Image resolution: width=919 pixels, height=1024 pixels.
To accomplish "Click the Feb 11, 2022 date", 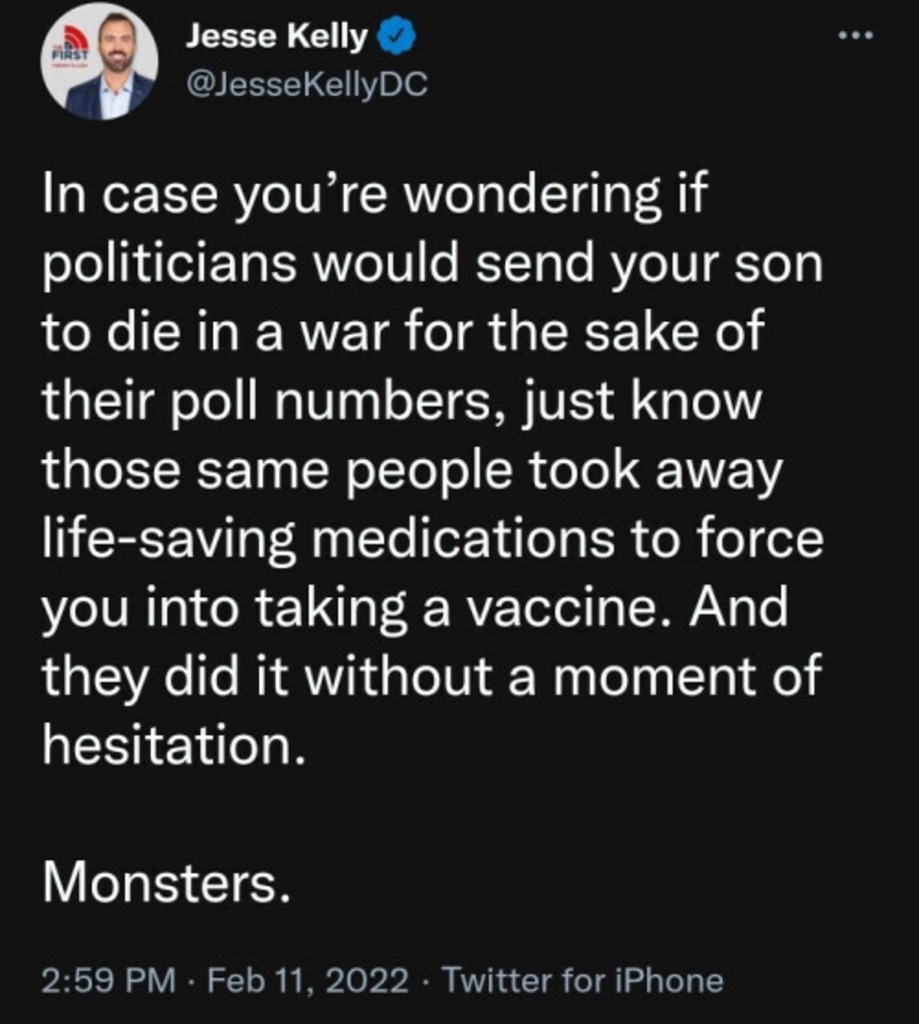I will pyautogui.click(x=308, y=980).
